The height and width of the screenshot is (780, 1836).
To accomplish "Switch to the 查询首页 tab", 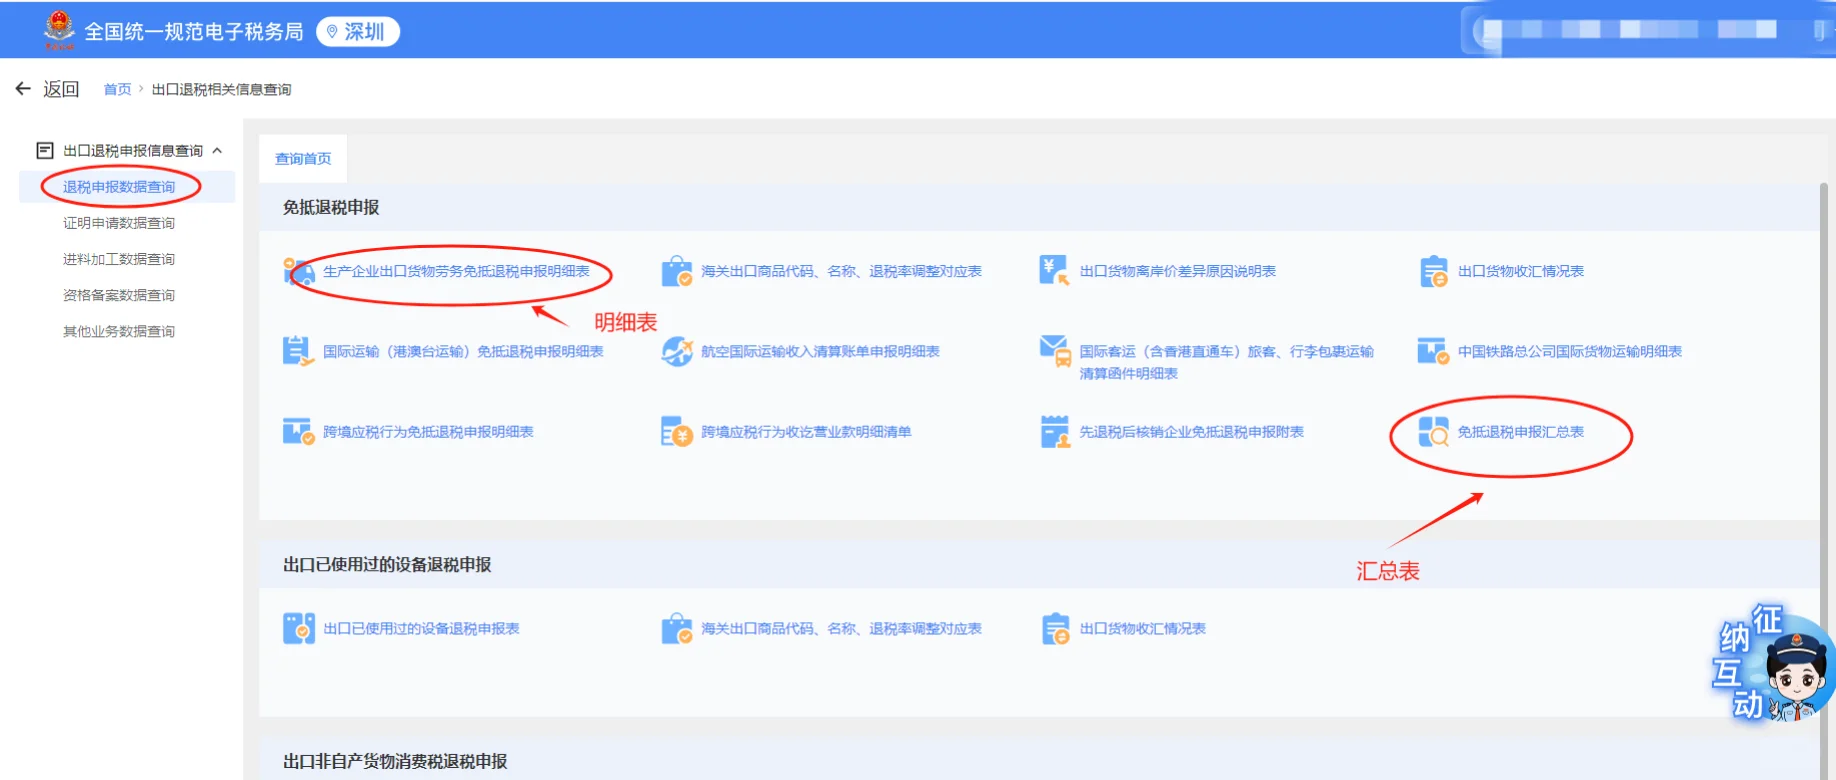I will click(x=303, y=159).
